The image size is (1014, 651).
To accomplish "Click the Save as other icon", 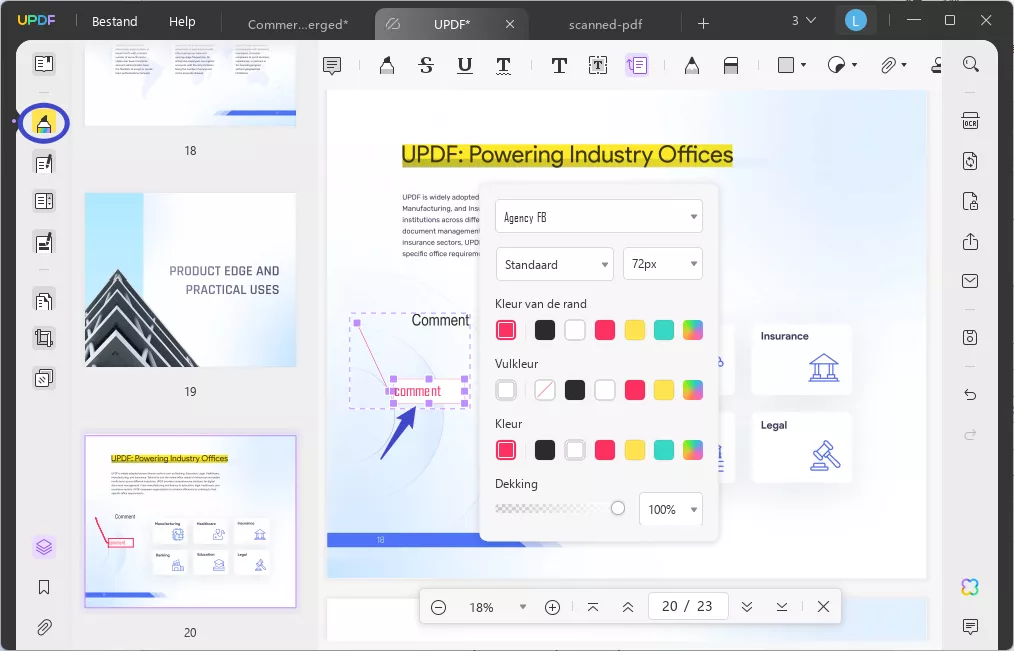I will pos(970,337).
